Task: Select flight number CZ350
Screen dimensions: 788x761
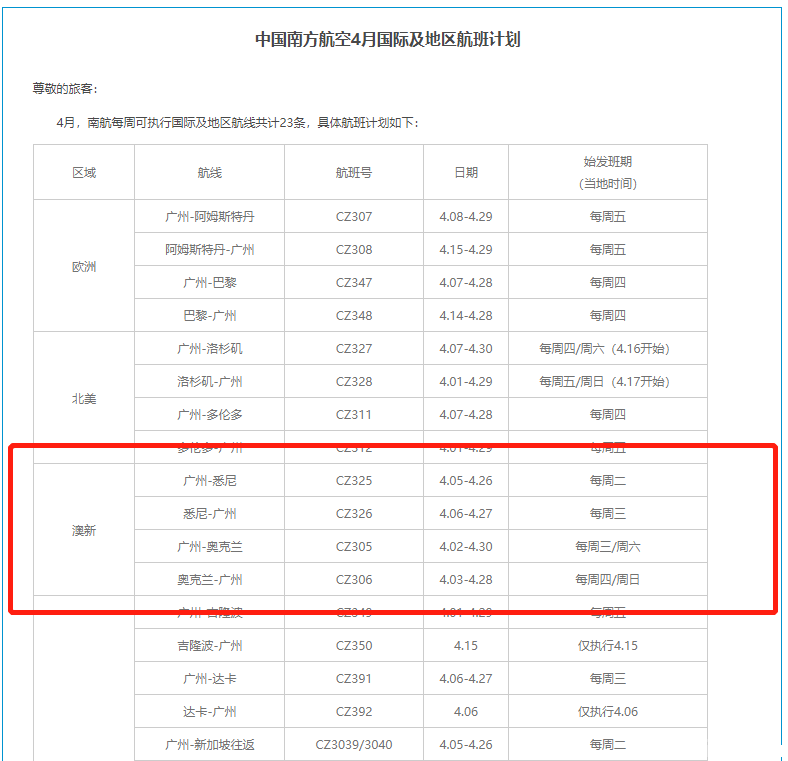Action: point(354,645)
